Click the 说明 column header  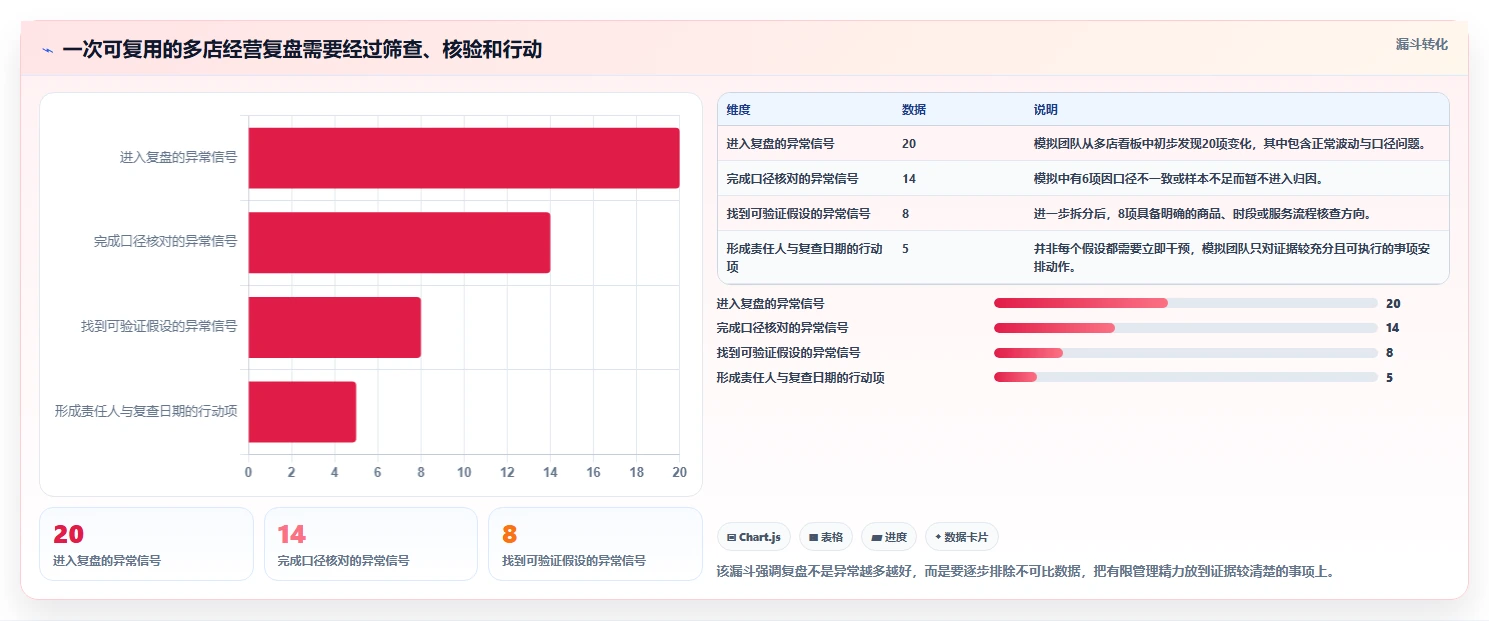pos(1046,110)
